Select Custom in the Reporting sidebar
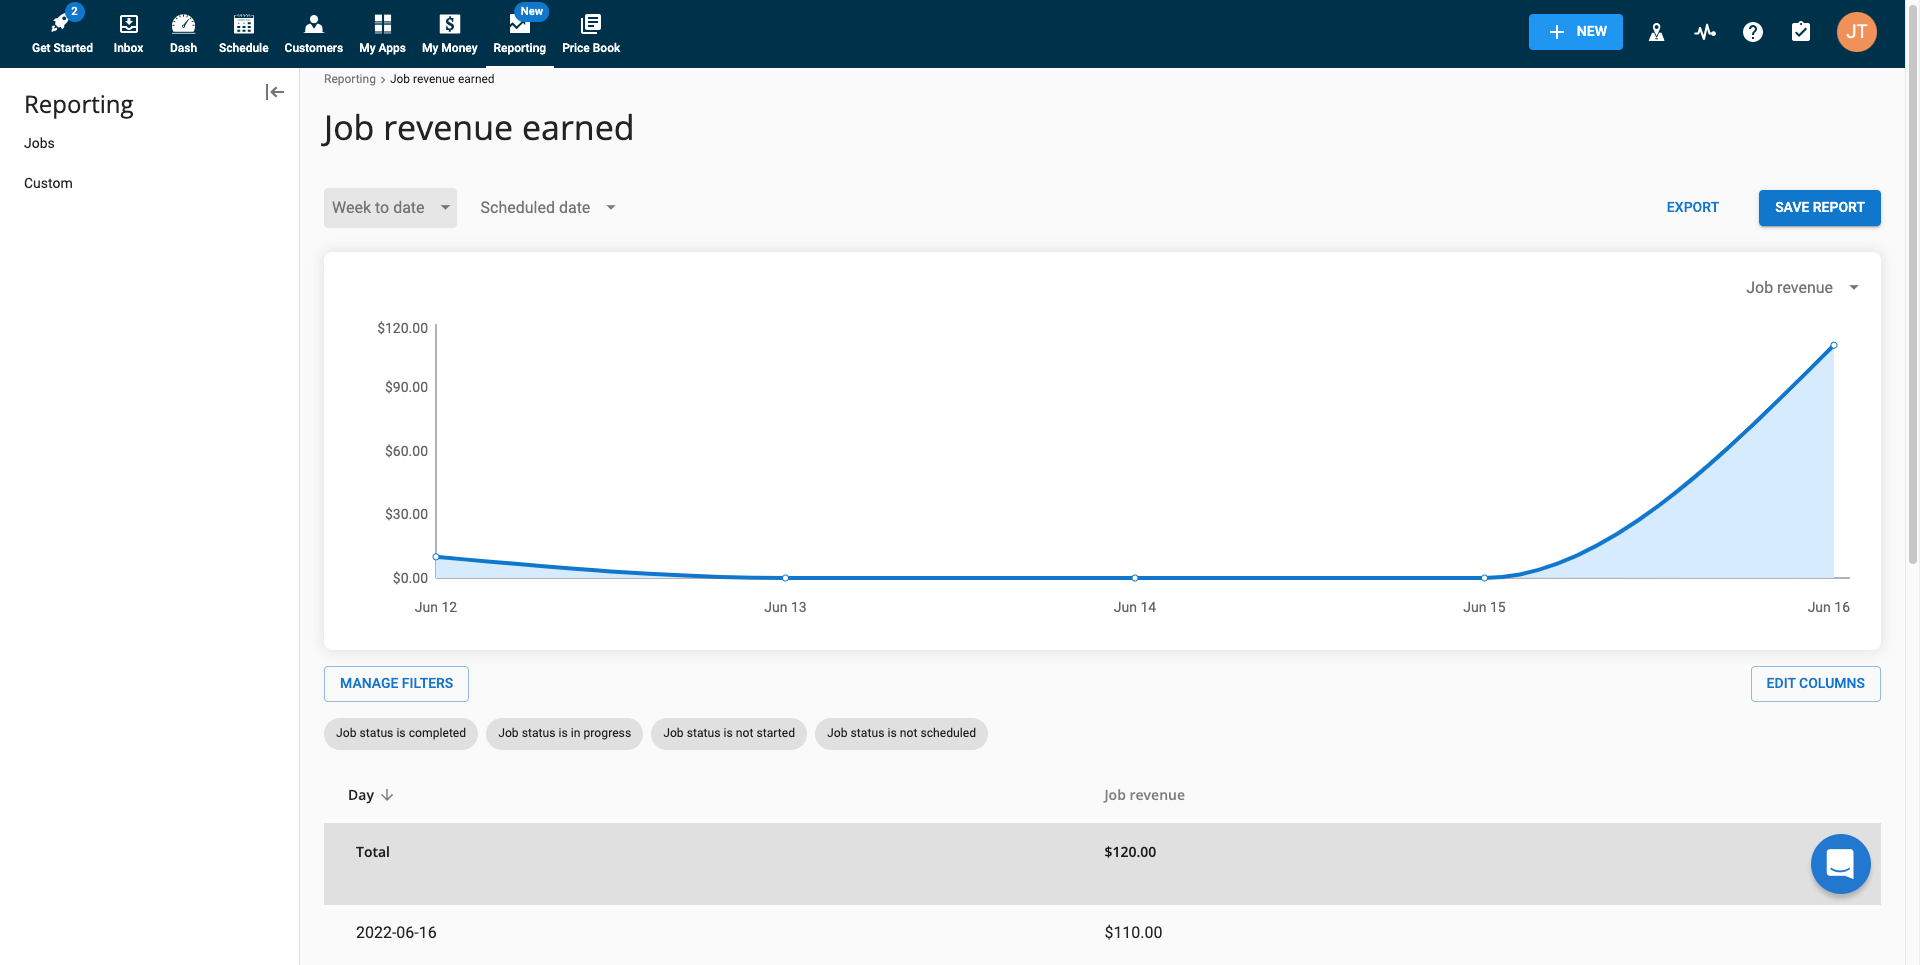Screen dimensions: 1920x965 point(48,183)
